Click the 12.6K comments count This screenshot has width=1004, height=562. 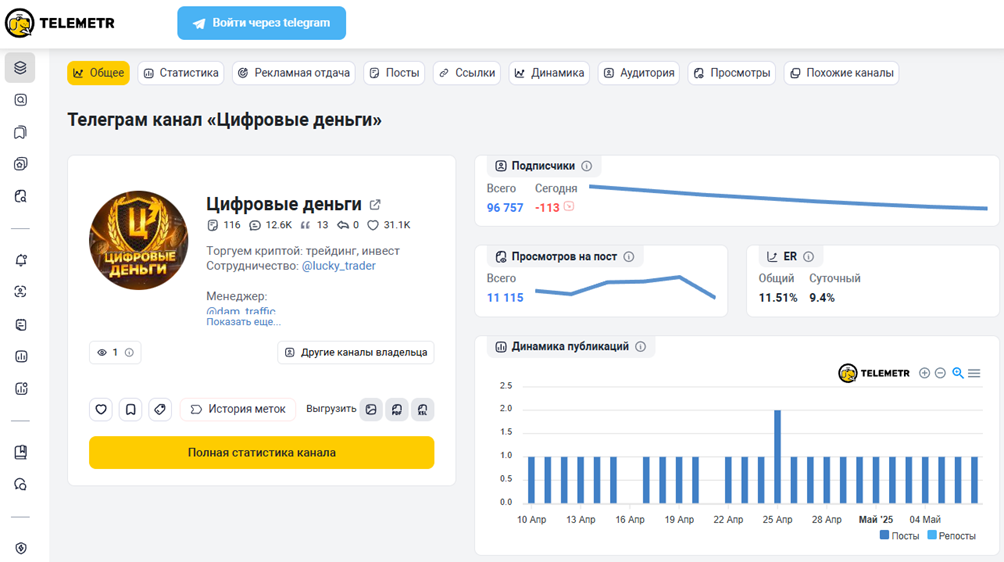coord(270,225)
